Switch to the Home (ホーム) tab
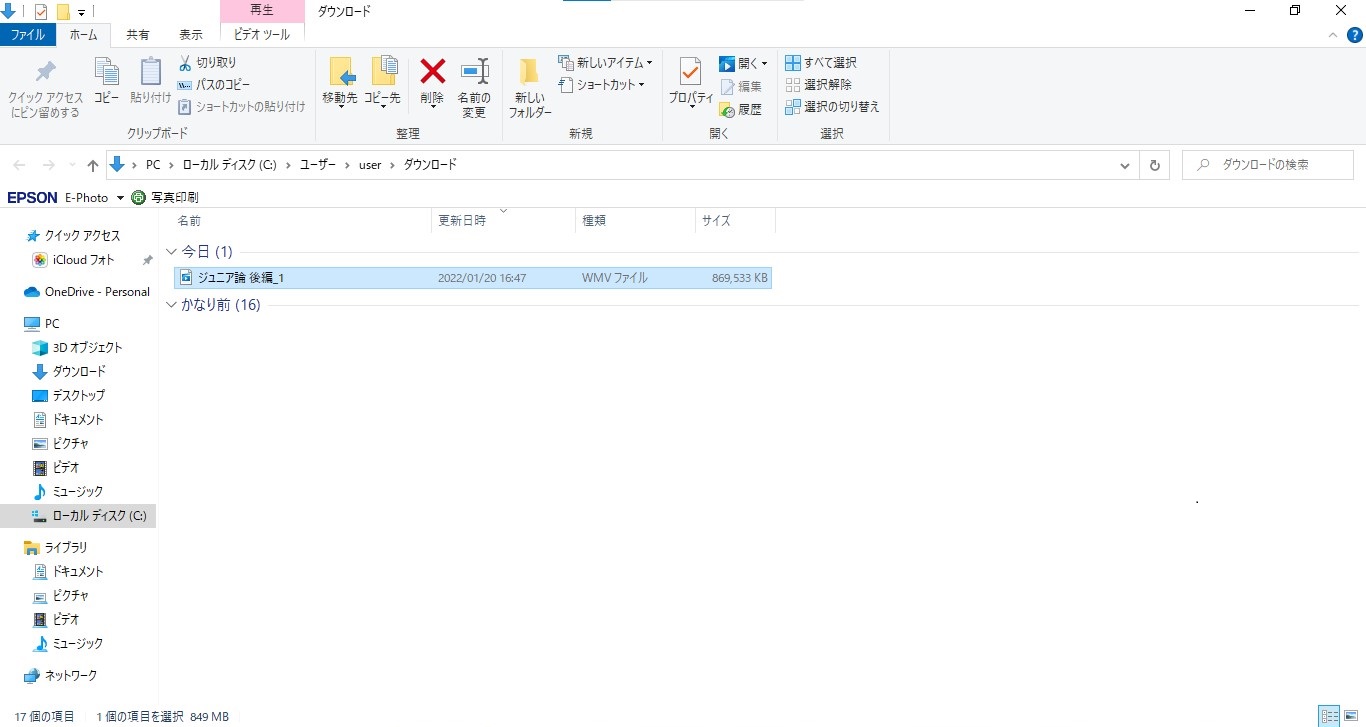The height and width of the screenshot is (727, 1366). pyautogui.click(x=84, y=35)
